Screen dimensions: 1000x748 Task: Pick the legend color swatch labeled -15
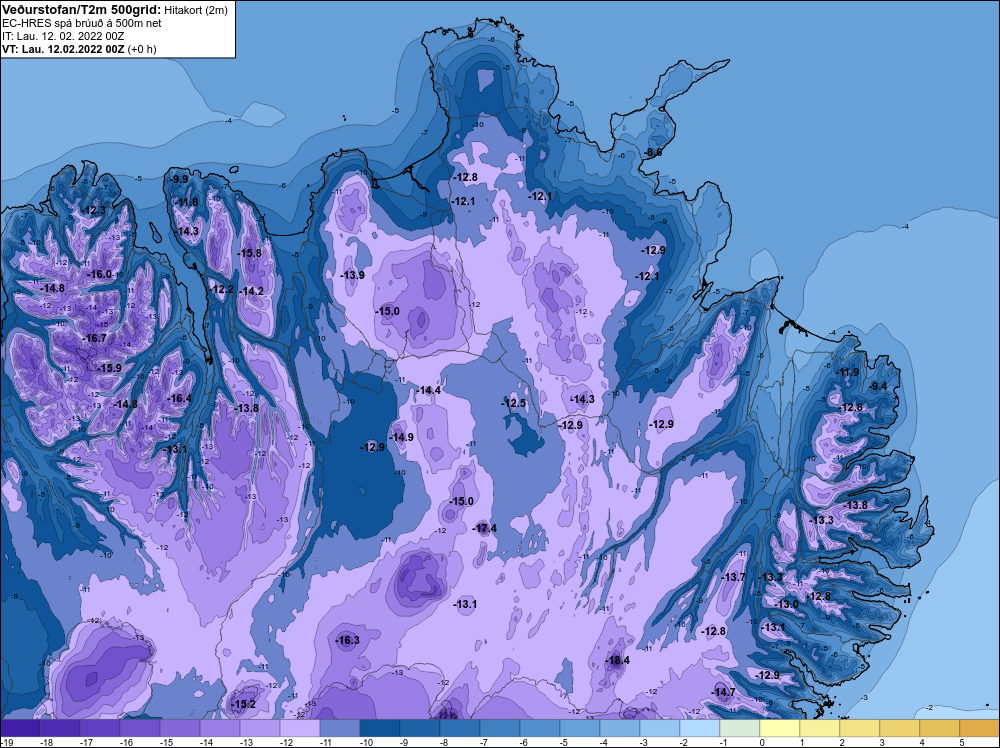(180, 728)
